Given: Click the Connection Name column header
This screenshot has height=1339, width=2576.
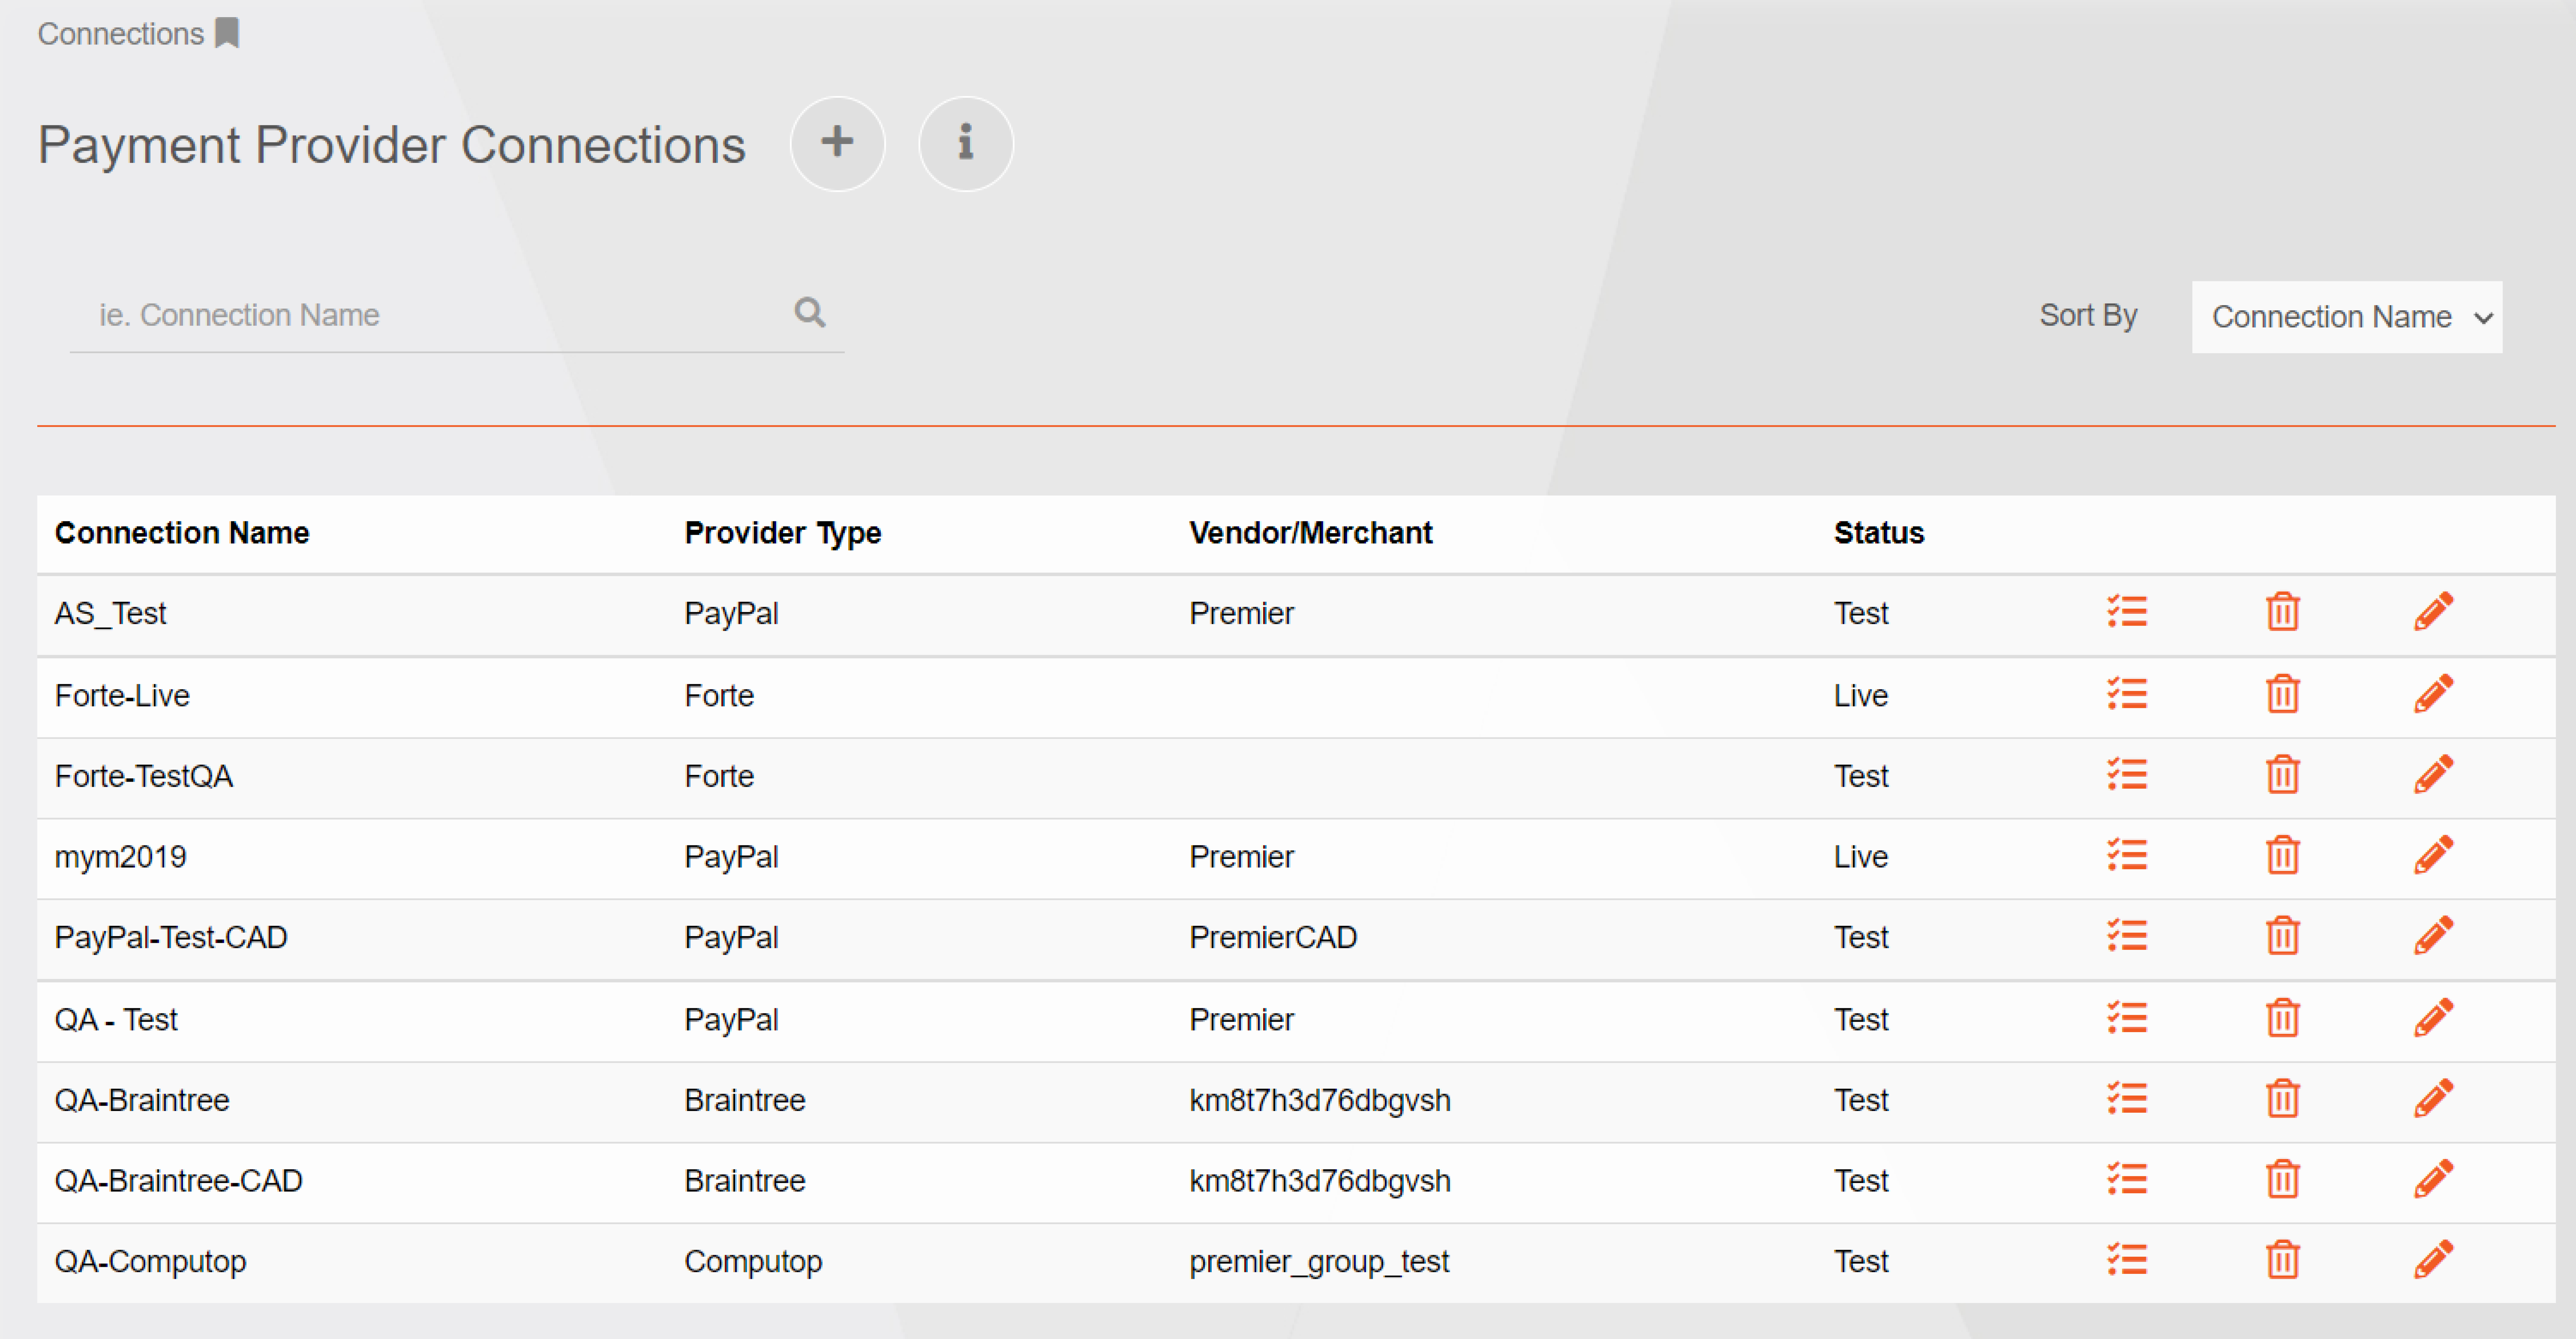Looking at the screenshot, I should (182, 533).
